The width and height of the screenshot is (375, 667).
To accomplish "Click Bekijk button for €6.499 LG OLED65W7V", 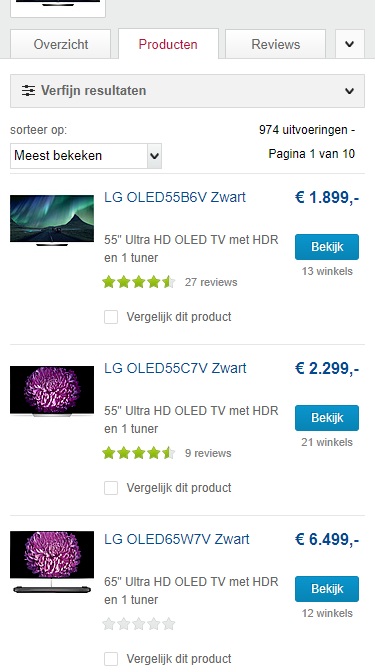I will [327, 589].
